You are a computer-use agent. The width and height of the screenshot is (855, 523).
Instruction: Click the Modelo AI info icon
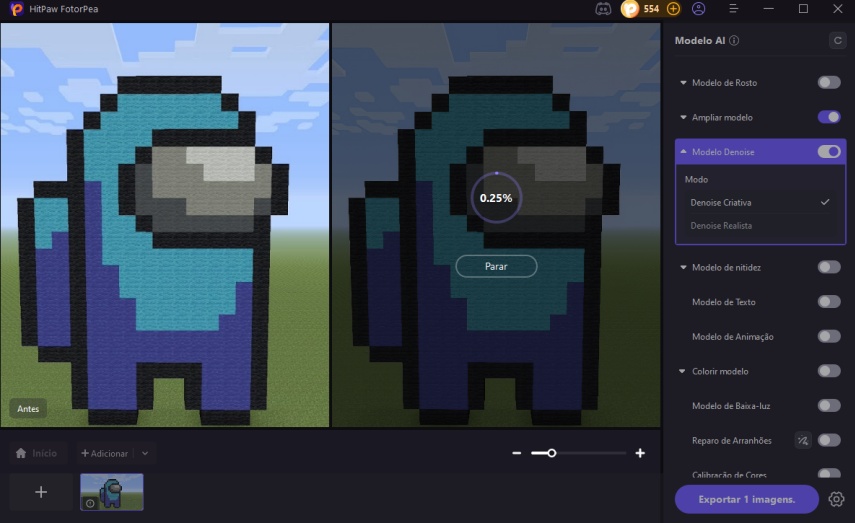[734, 40]
